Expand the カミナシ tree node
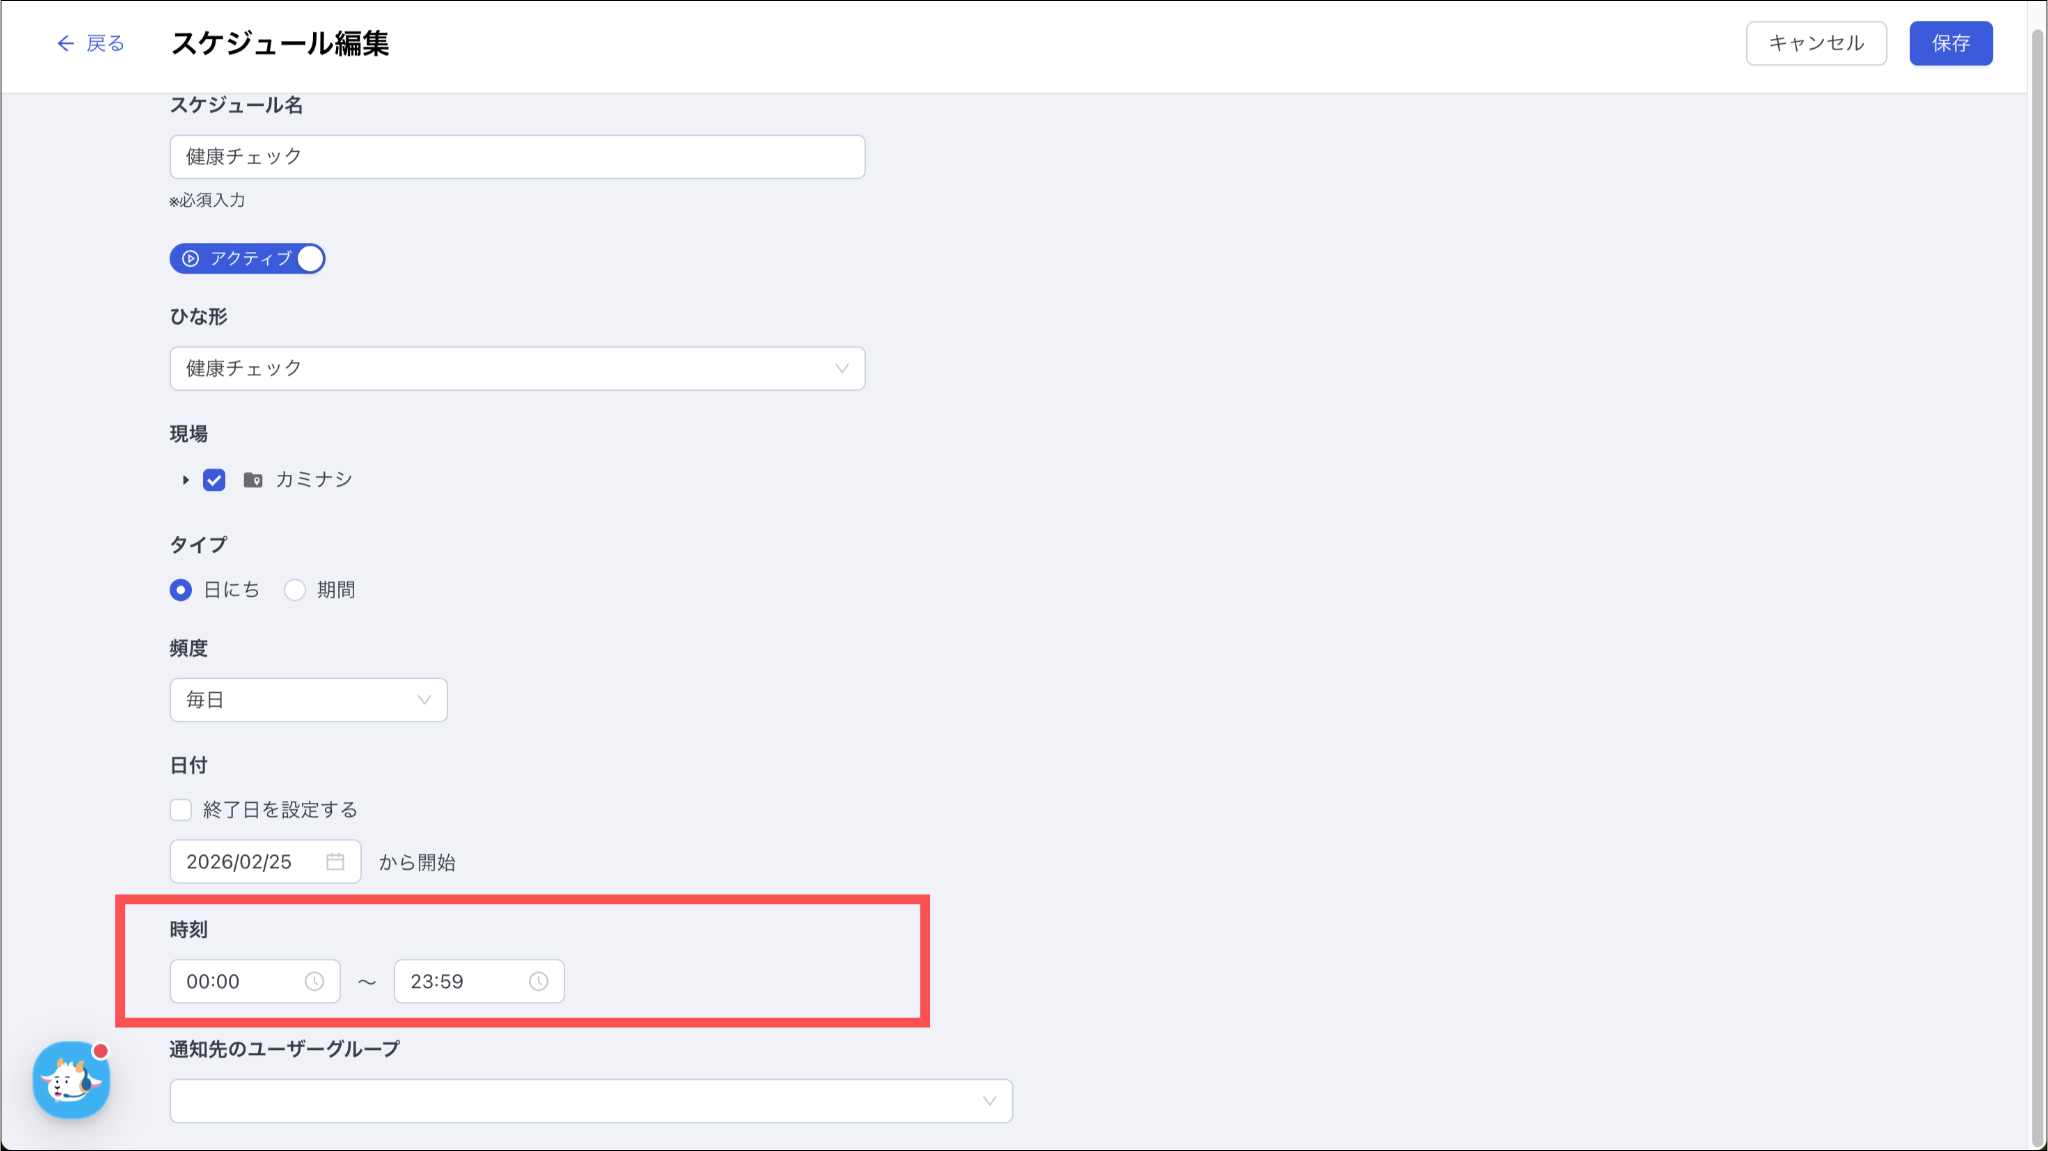The width and height of the screenshot is (2048, 1151). point(185,480)
